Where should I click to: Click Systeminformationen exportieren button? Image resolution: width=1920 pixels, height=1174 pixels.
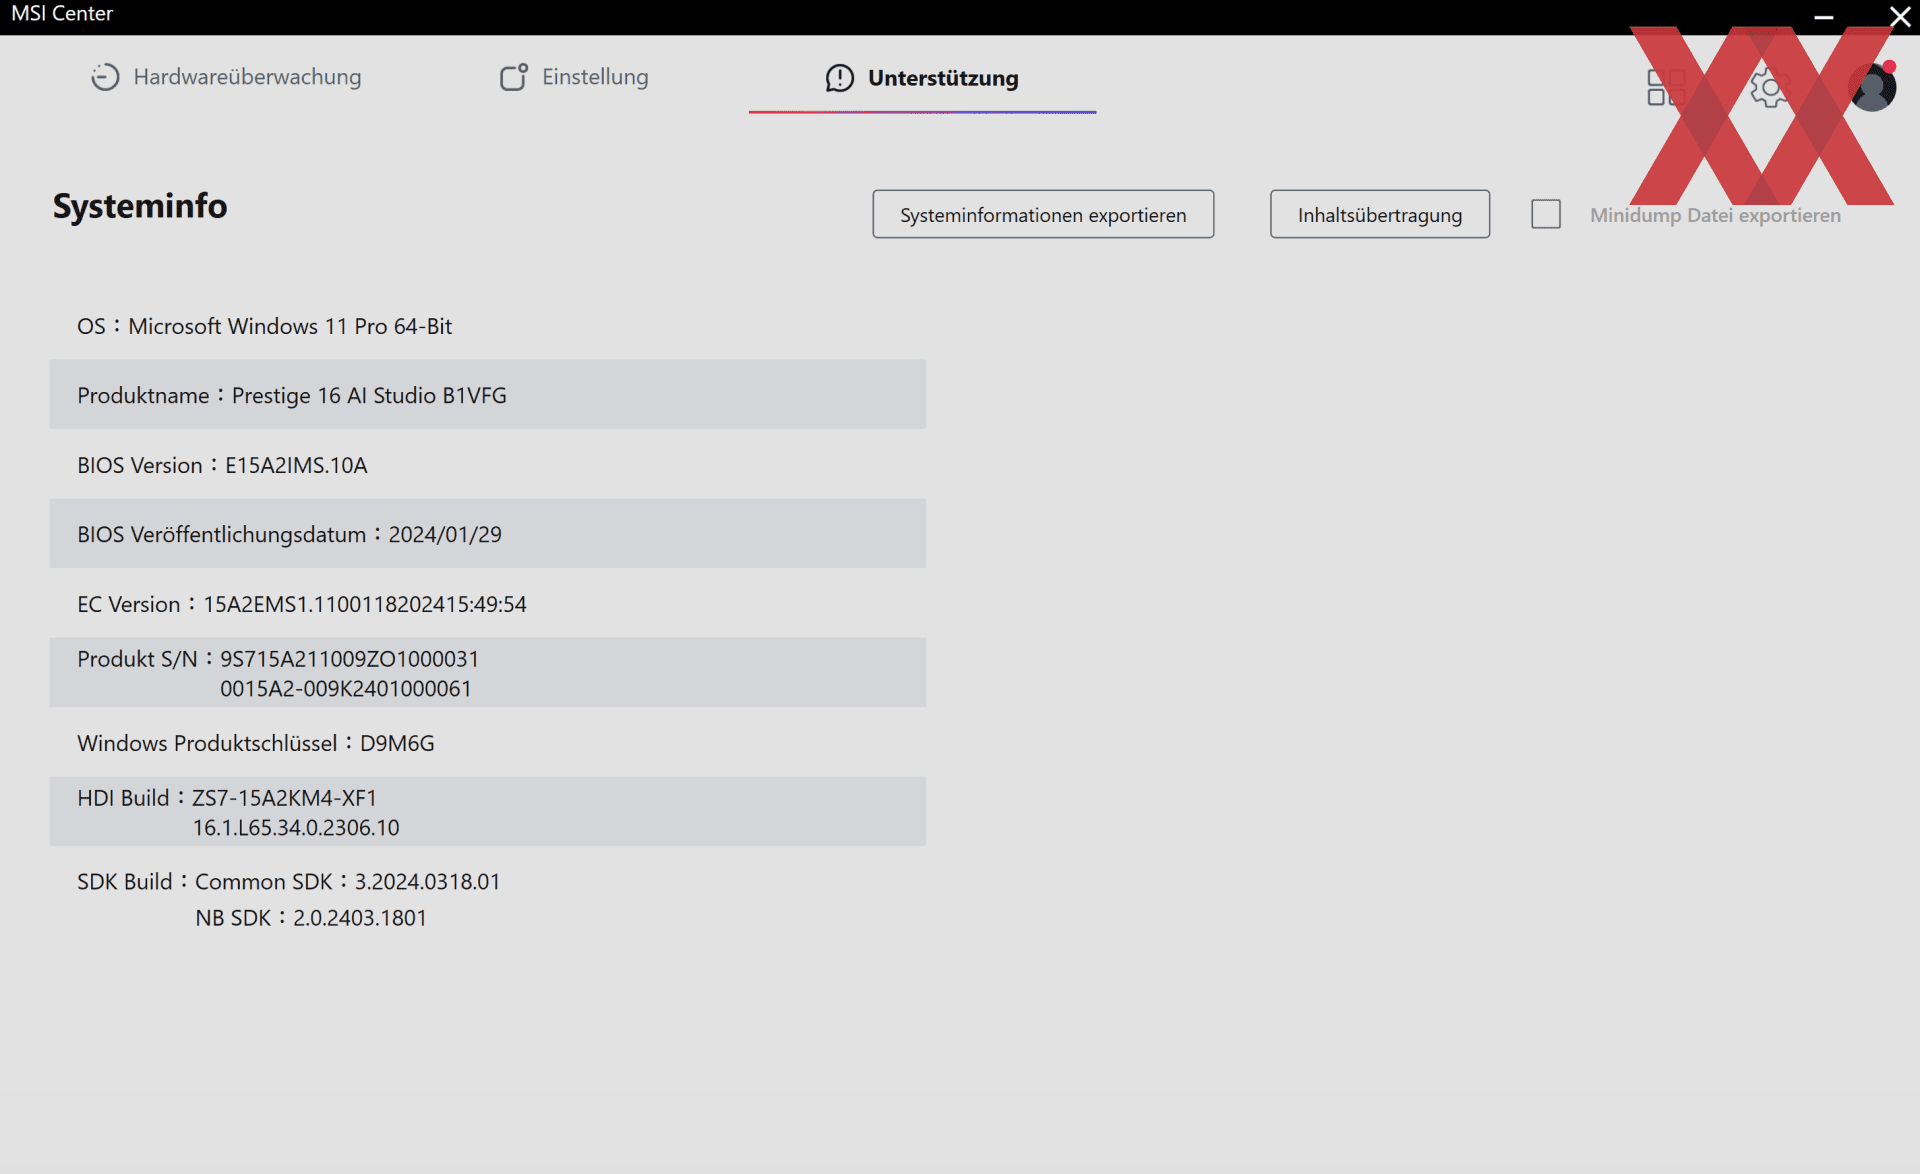point(1043,214)
